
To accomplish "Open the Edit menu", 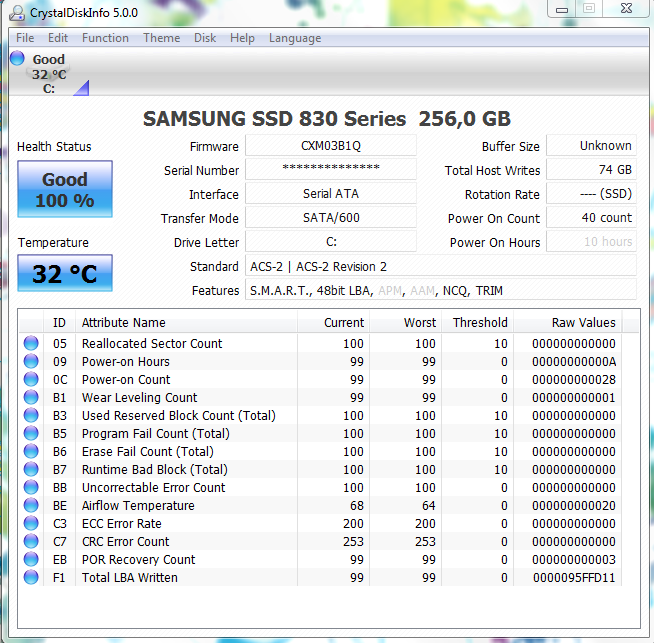I will (58, 38).
